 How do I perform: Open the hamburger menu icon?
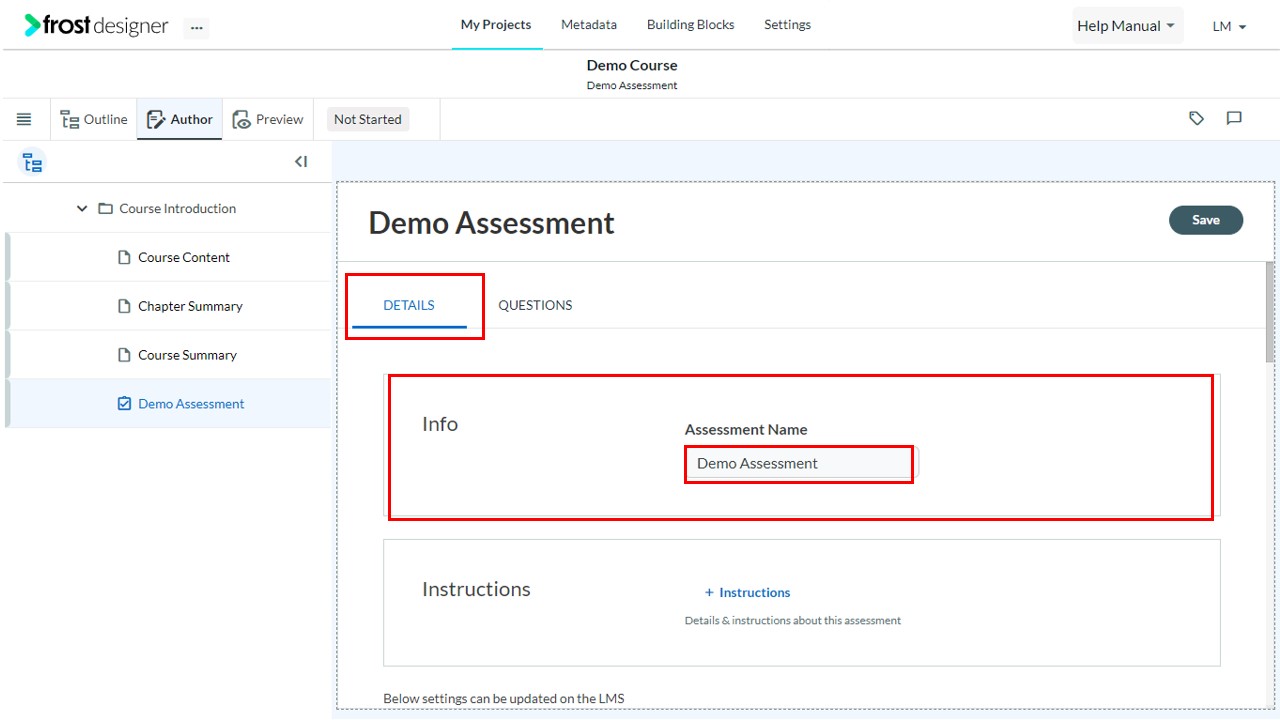coord(24,119)
